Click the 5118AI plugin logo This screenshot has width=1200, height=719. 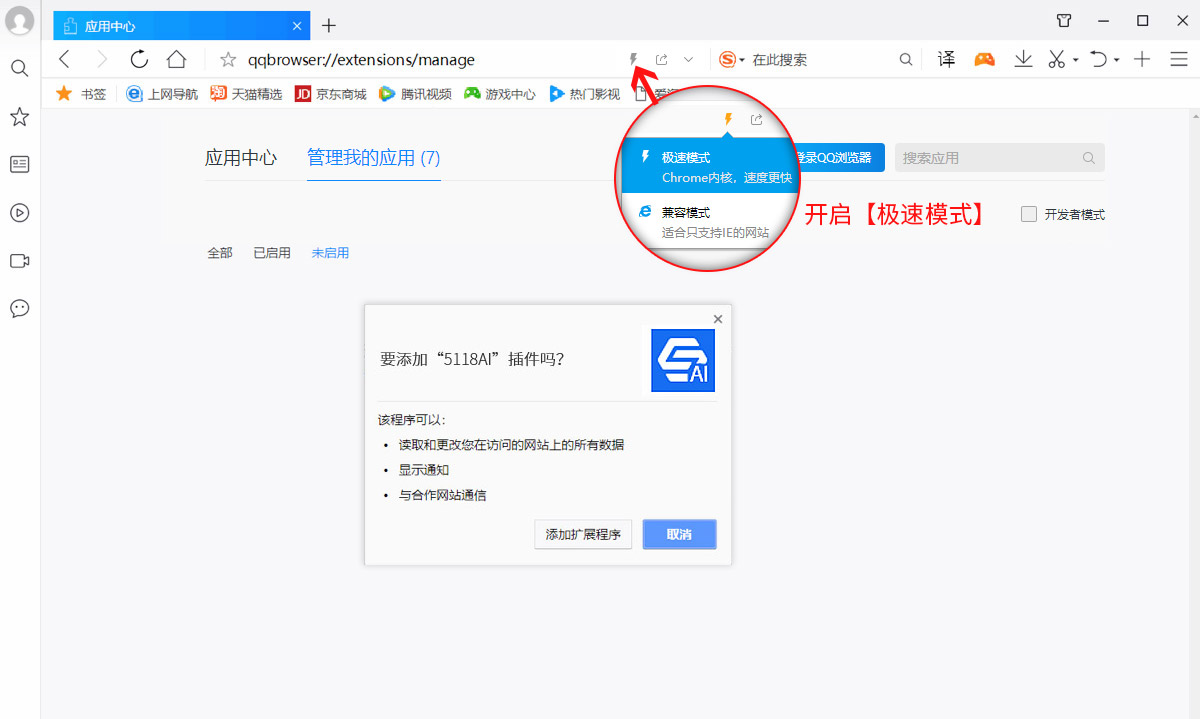pyautogui.click(x=683, y=360)
